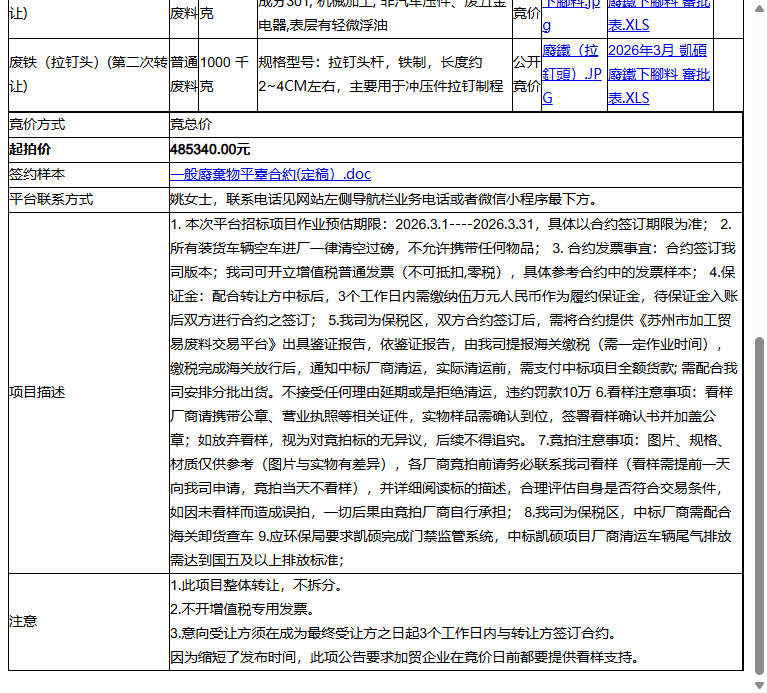Click the 公开竞价 cell in 拉钉头 row

click(527, 74)
